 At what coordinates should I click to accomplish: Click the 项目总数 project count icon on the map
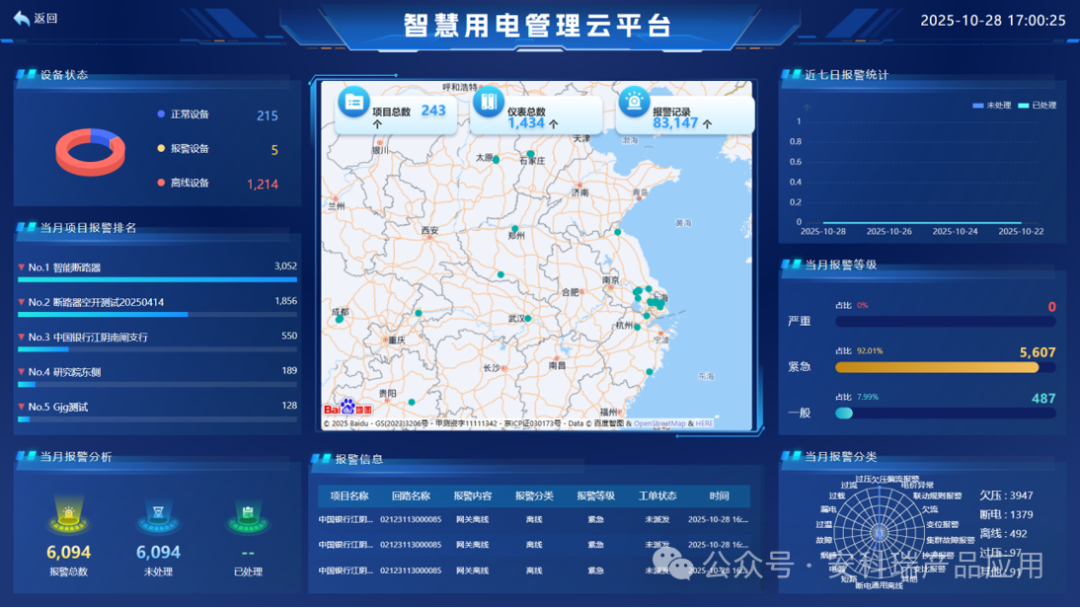coord(355,104)
